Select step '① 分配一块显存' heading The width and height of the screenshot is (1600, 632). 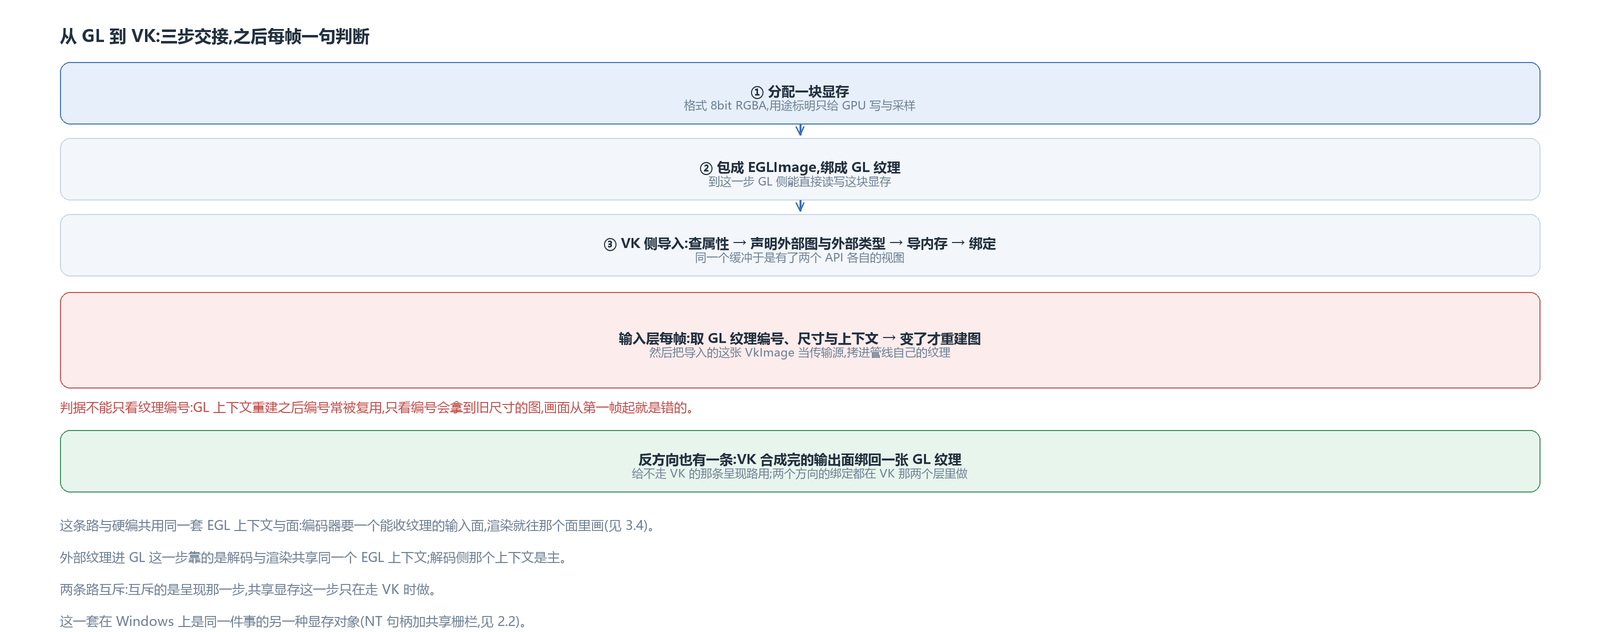pos(800,91)
